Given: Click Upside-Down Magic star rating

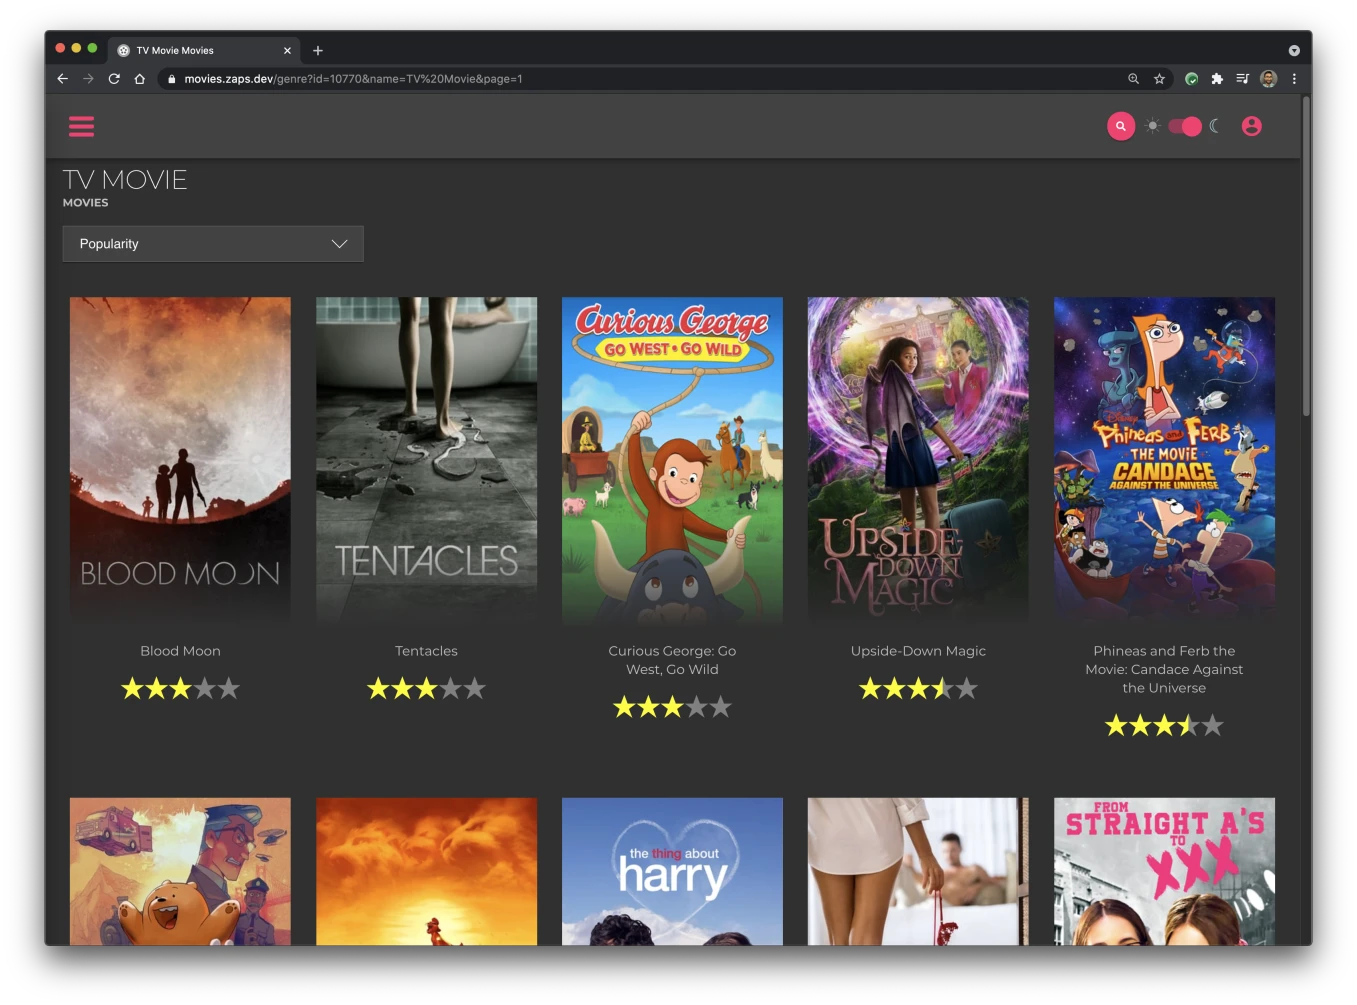Looking at the screenshot, I should coord(918,688).
